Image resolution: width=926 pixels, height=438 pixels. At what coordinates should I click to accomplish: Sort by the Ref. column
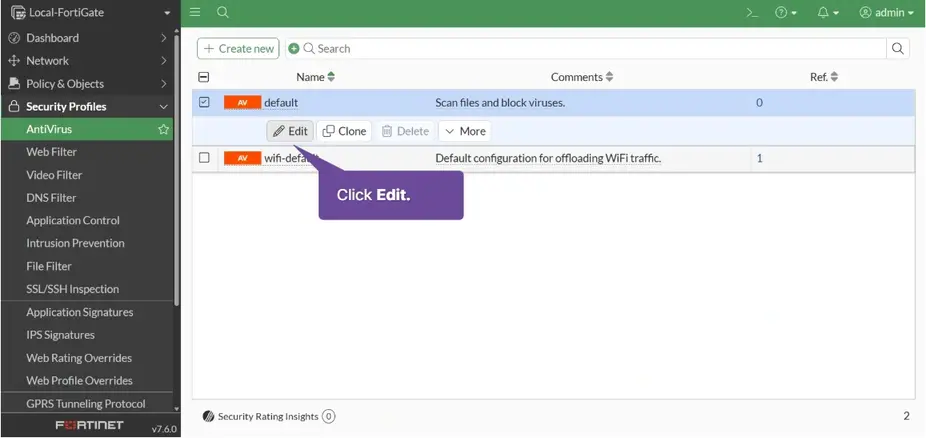tap(824, 77)
